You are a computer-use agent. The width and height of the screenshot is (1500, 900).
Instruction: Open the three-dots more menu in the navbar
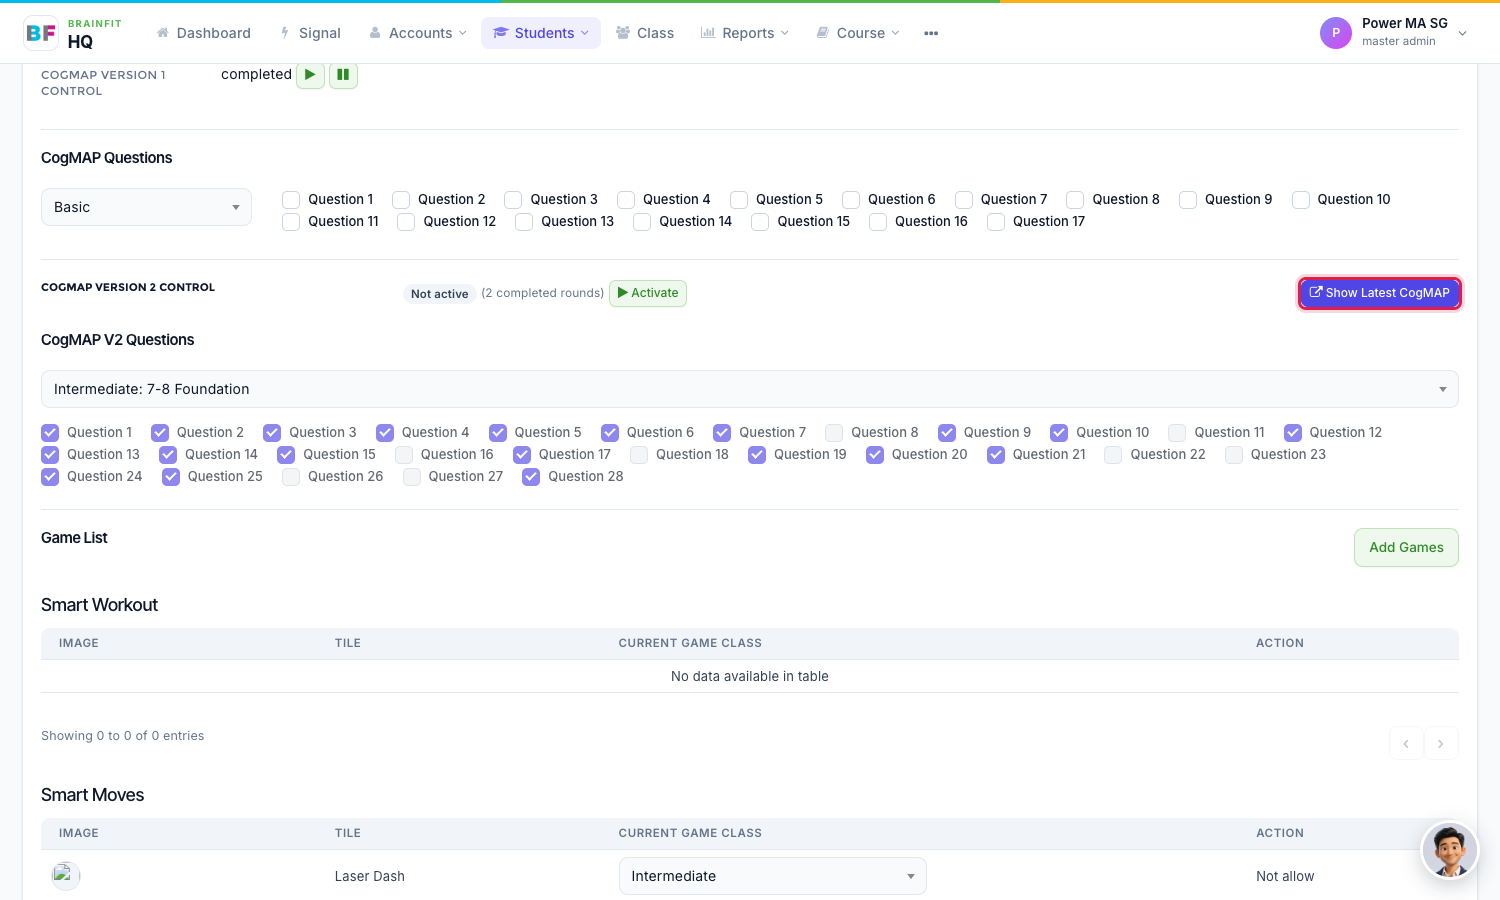tap(931, 33)
